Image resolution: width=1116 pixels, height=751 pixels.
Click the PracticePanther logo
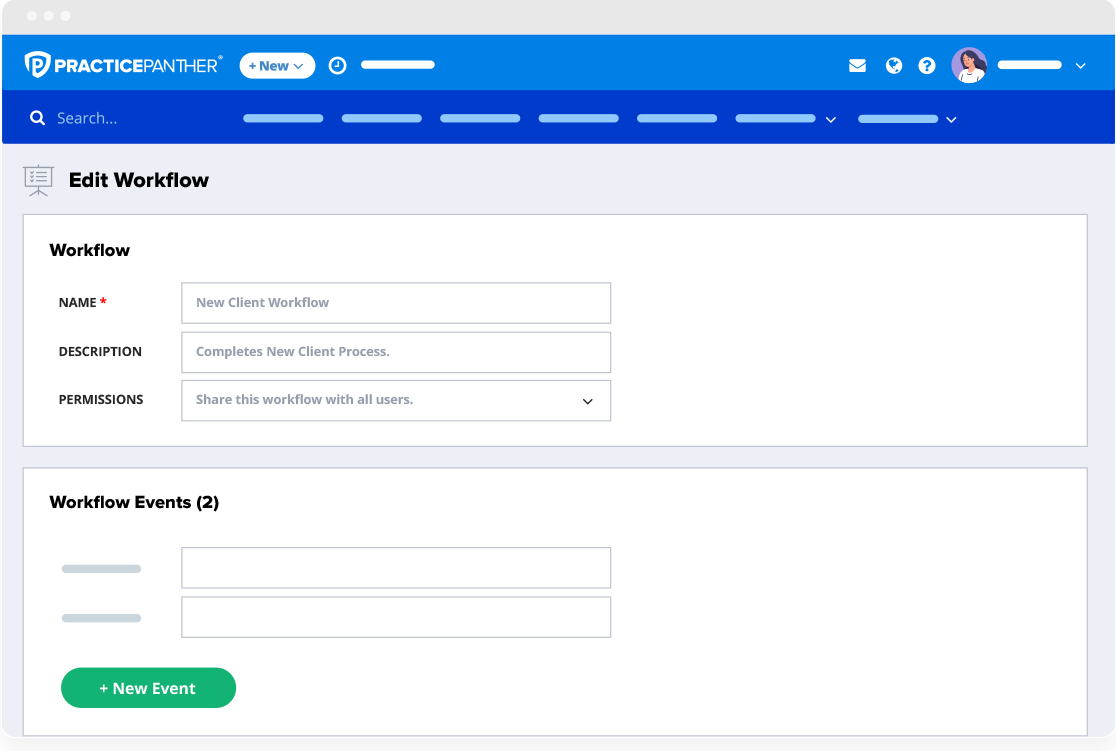tap(123, 65)
